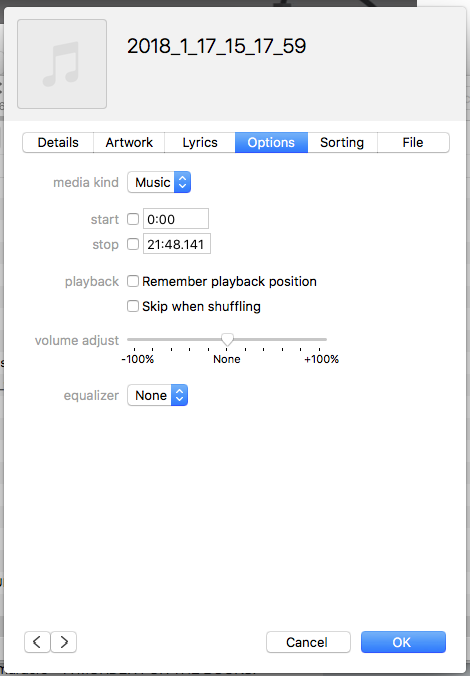Click the start time 0:00 field

click(176, 219)
